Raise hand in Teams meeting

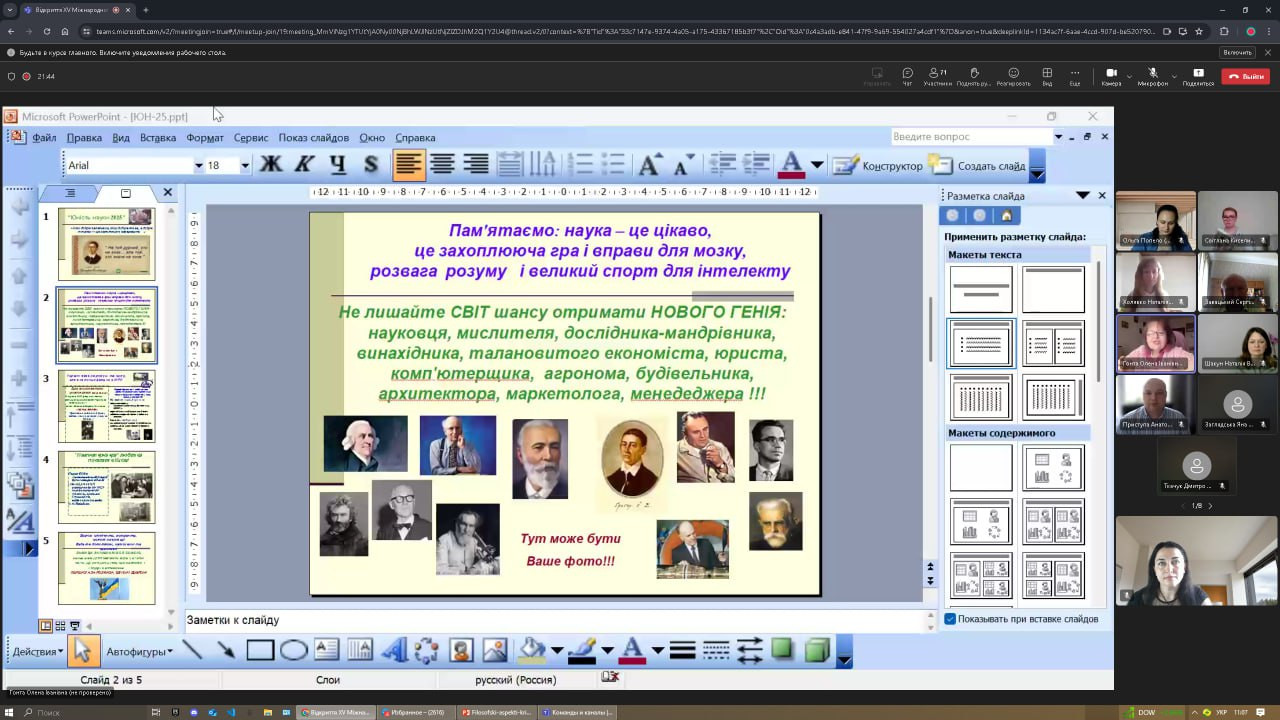pos(974,76)
